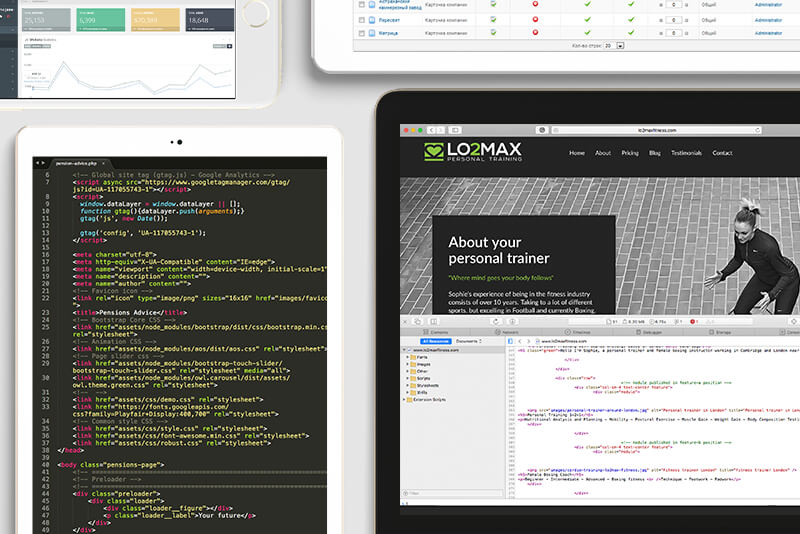Open Administrator link in Матрица row
Screen dimensions: 800x534
(x=768, y=33)
